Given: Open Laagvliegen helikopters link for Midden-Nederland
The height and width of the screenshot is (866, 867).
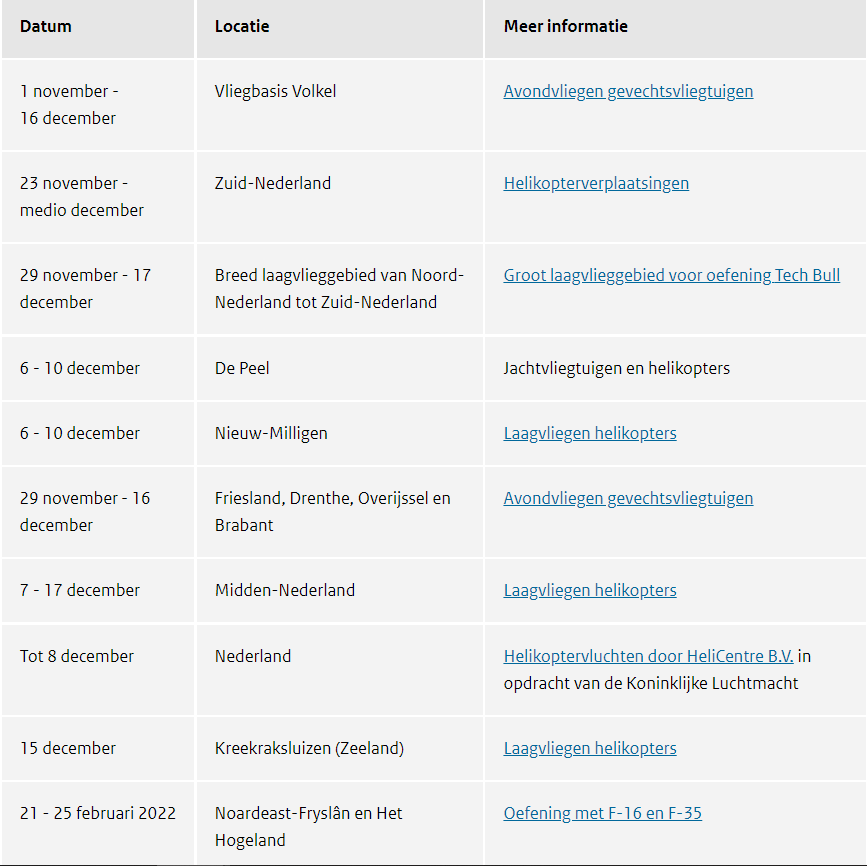Looking at the screenshot, I should (590, 591).
